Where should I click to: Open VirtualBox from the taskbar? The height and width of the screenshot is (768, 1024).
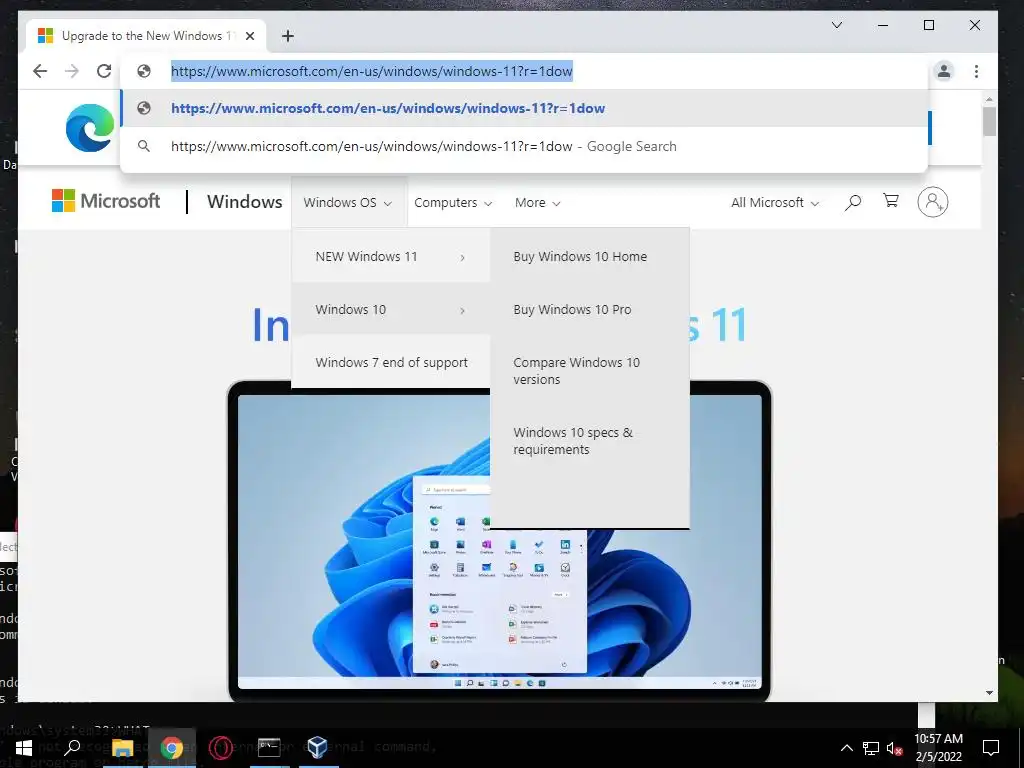point(317,748)
